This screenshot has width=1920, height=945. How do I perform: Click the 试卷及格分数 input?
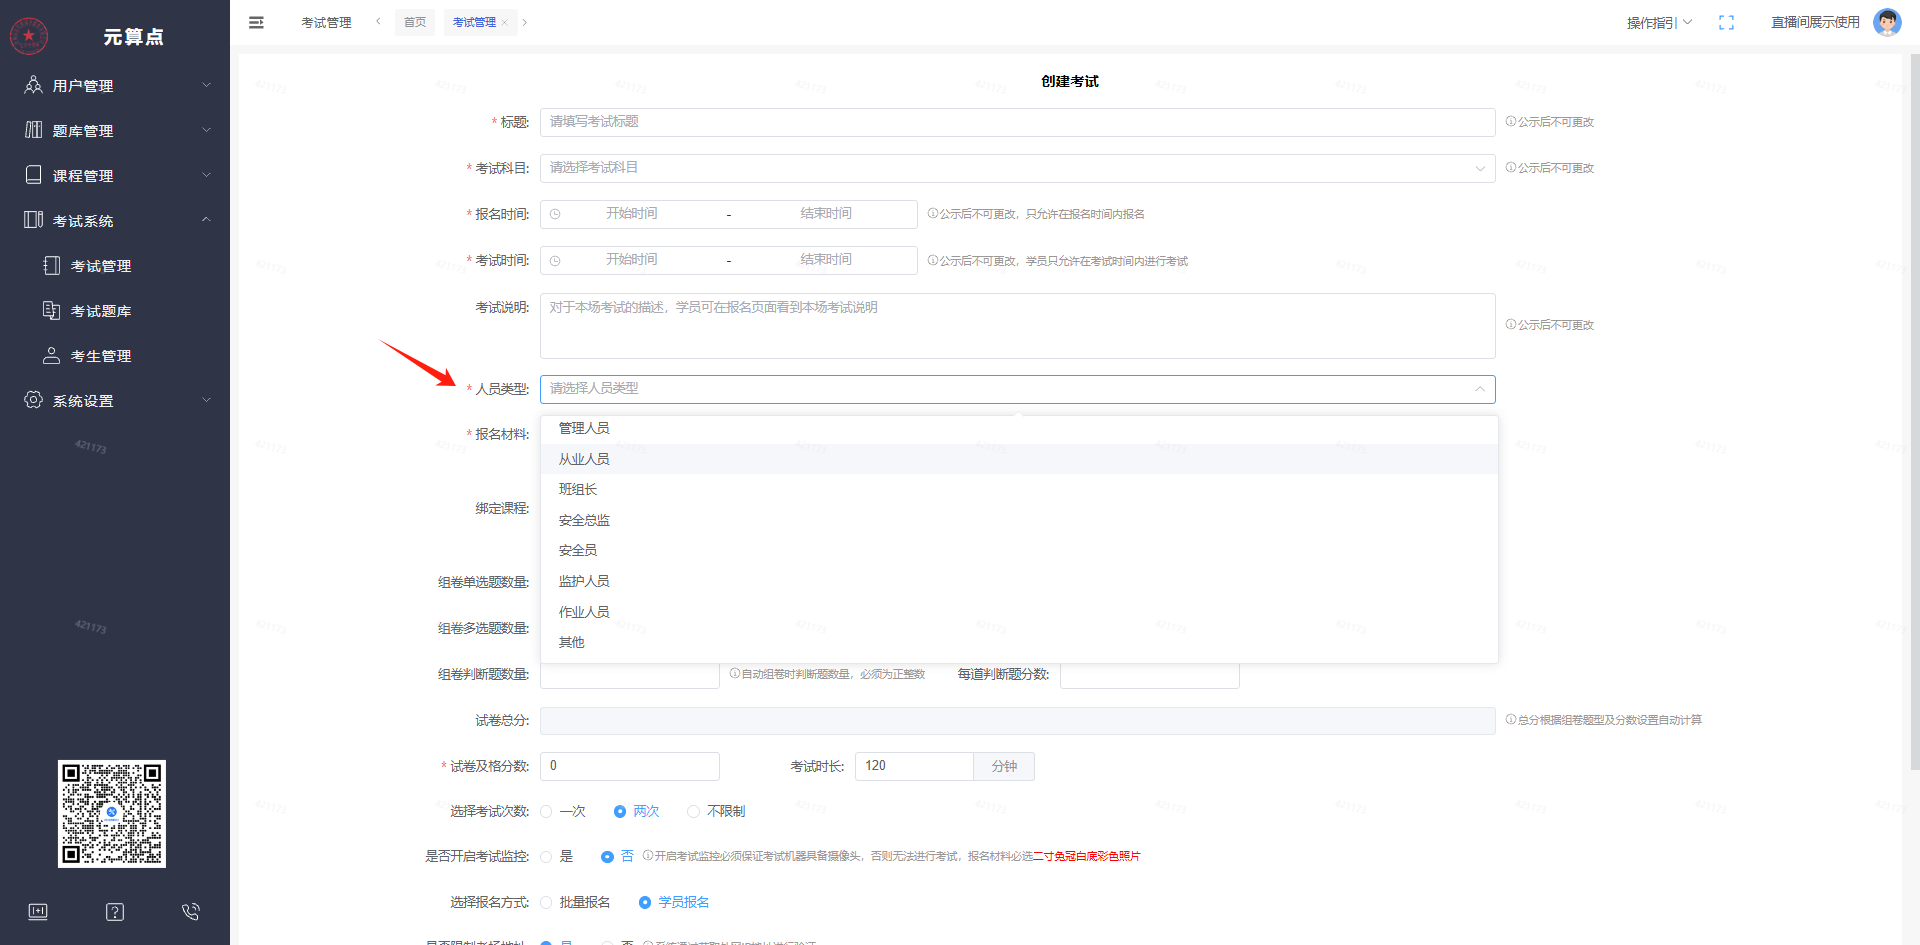[629, 766]
